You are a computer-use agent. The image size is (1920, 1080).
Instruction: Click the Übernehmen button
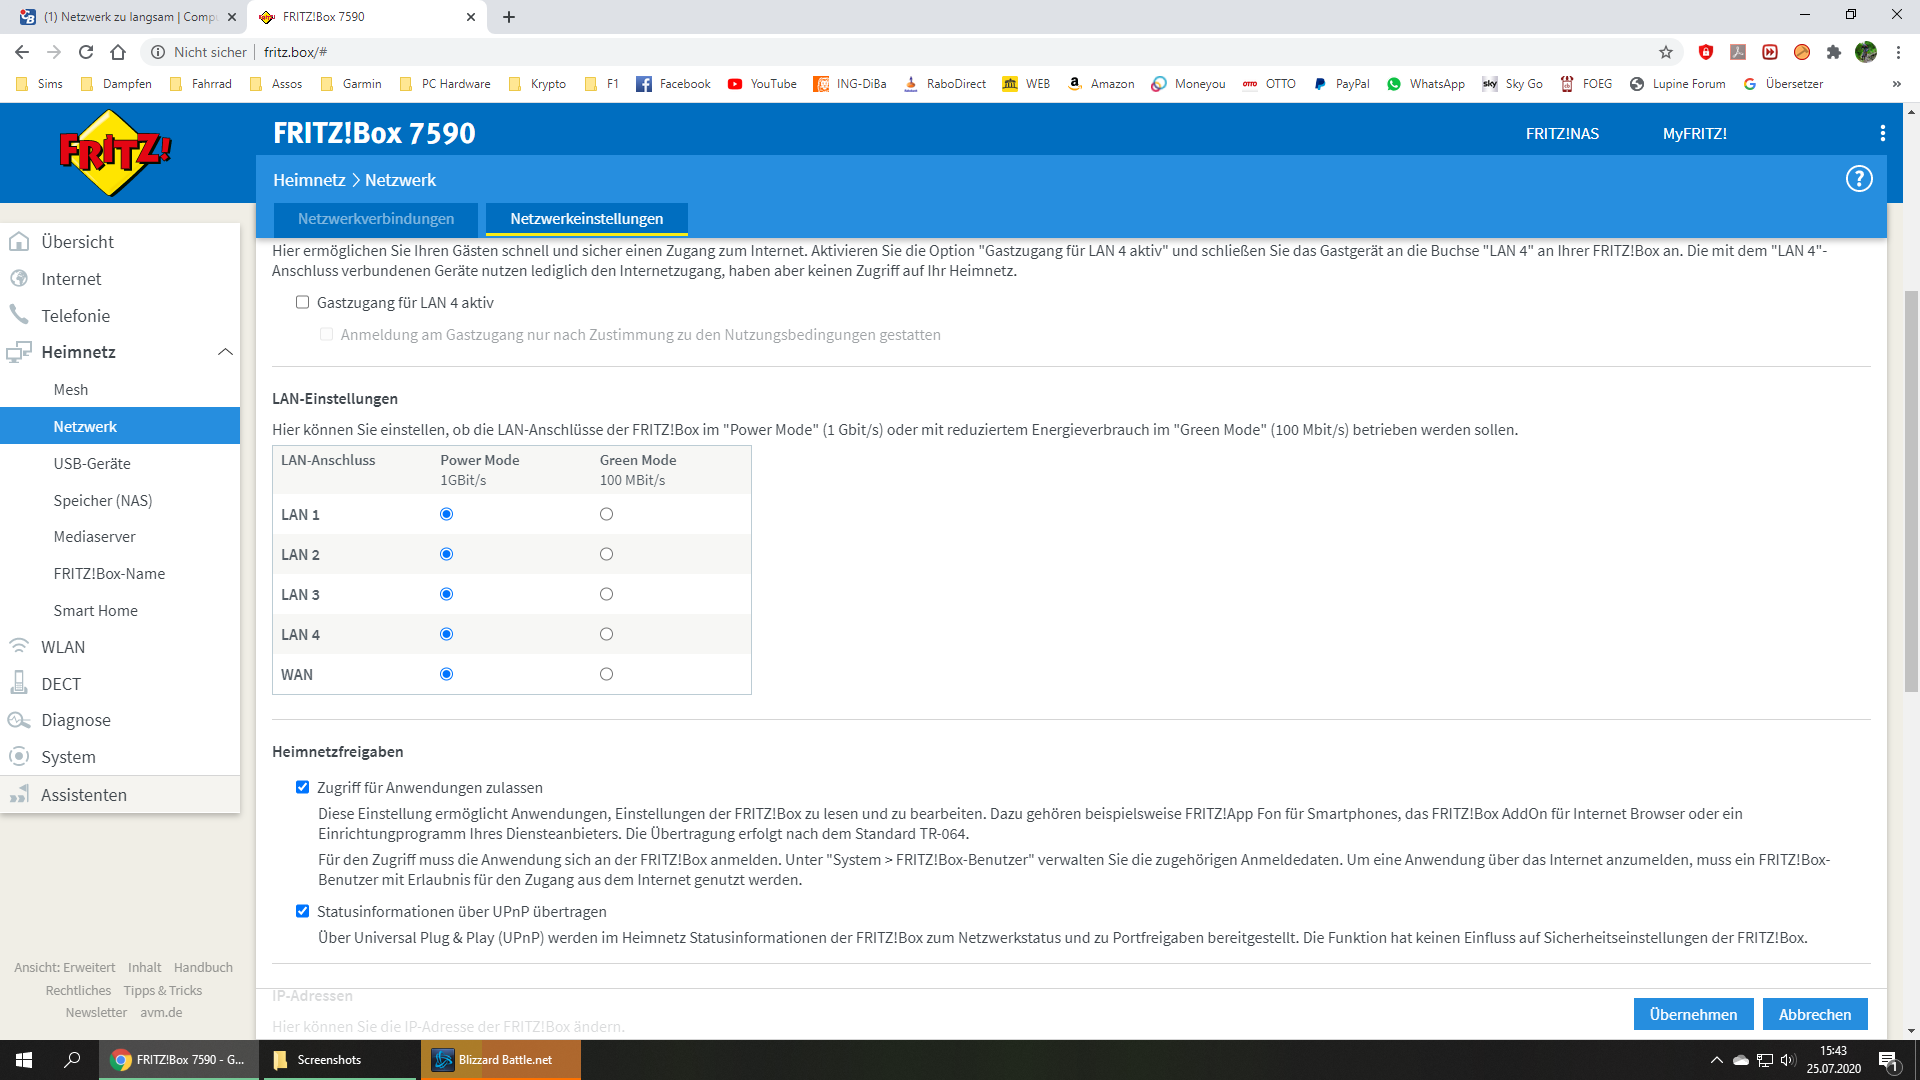tap(1693, 1014)
